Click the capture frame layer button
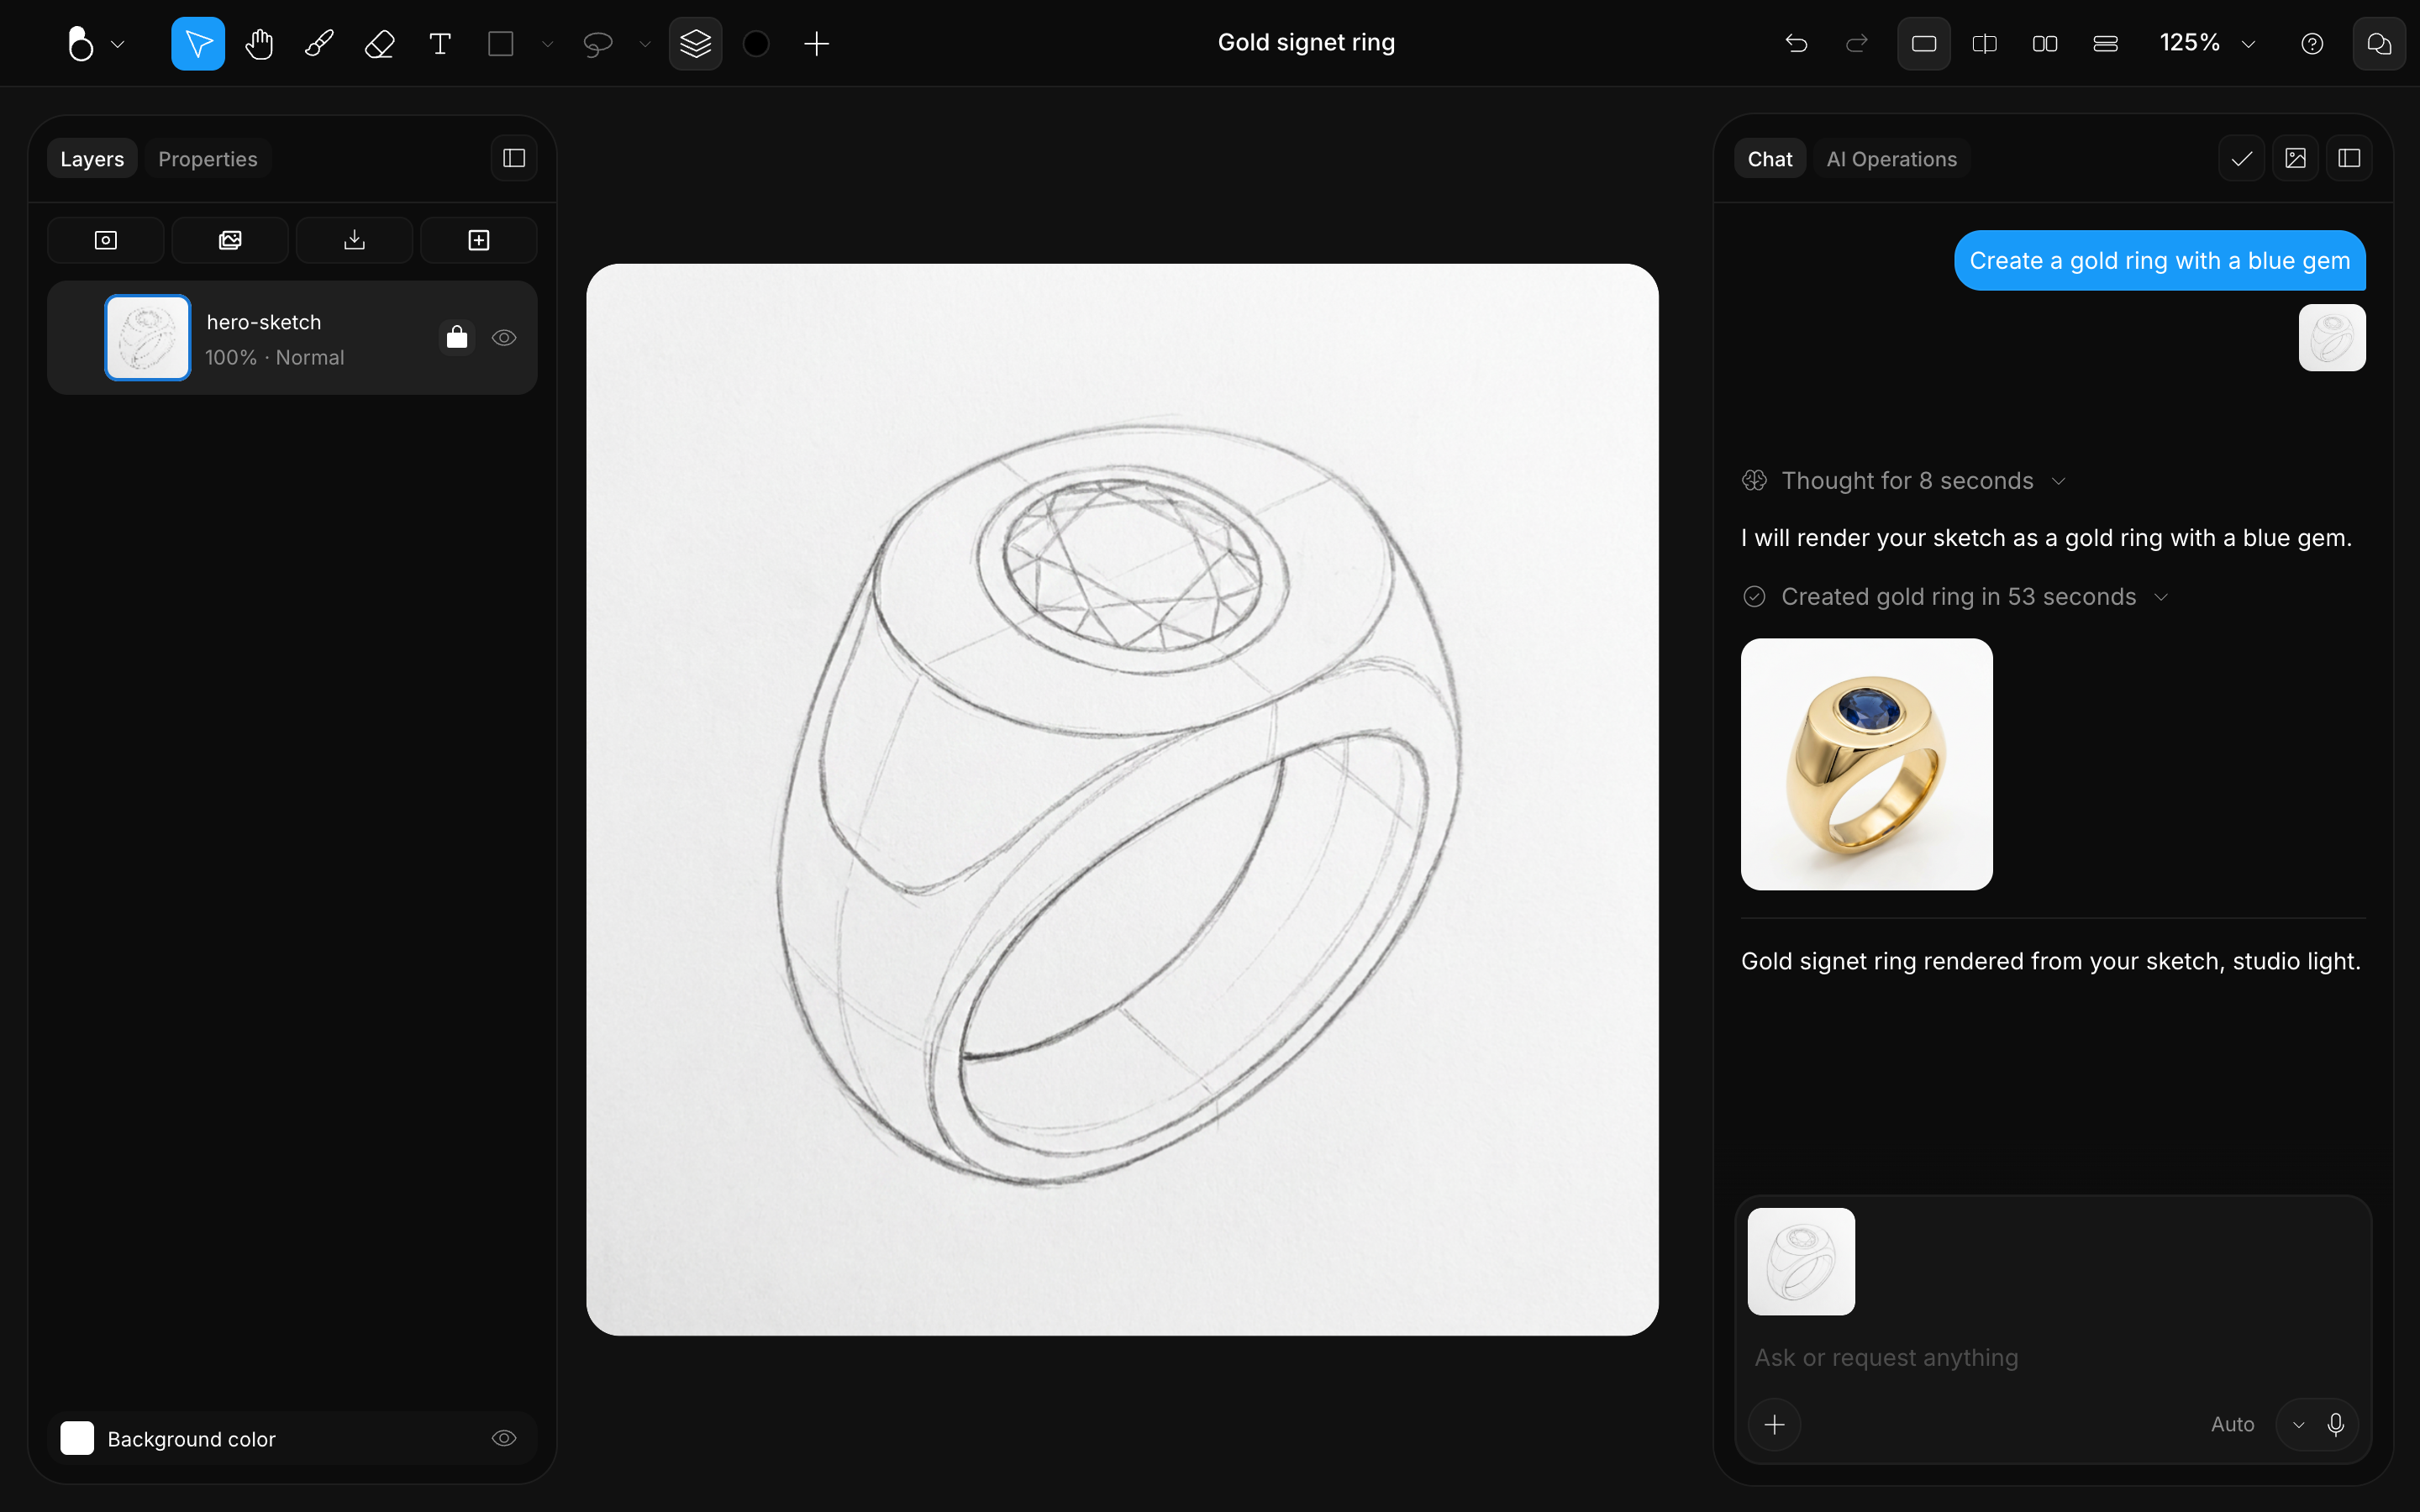2420x1512 pixels. (106, 240)
